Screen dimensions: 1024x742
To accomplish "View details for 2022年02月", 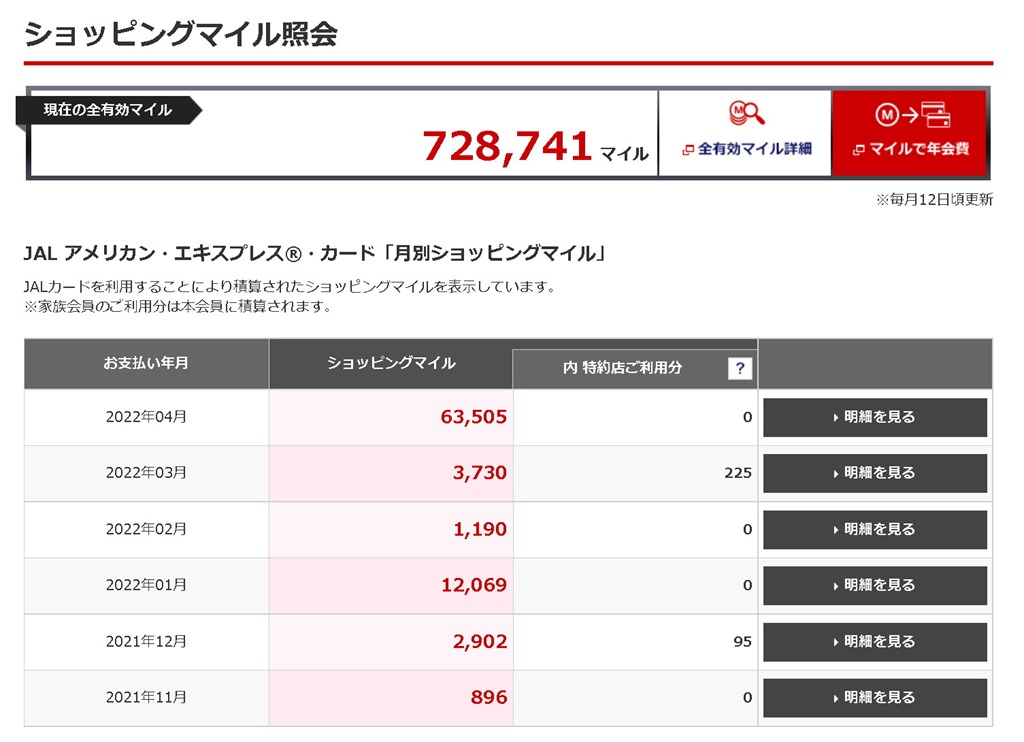I will 874,529.
